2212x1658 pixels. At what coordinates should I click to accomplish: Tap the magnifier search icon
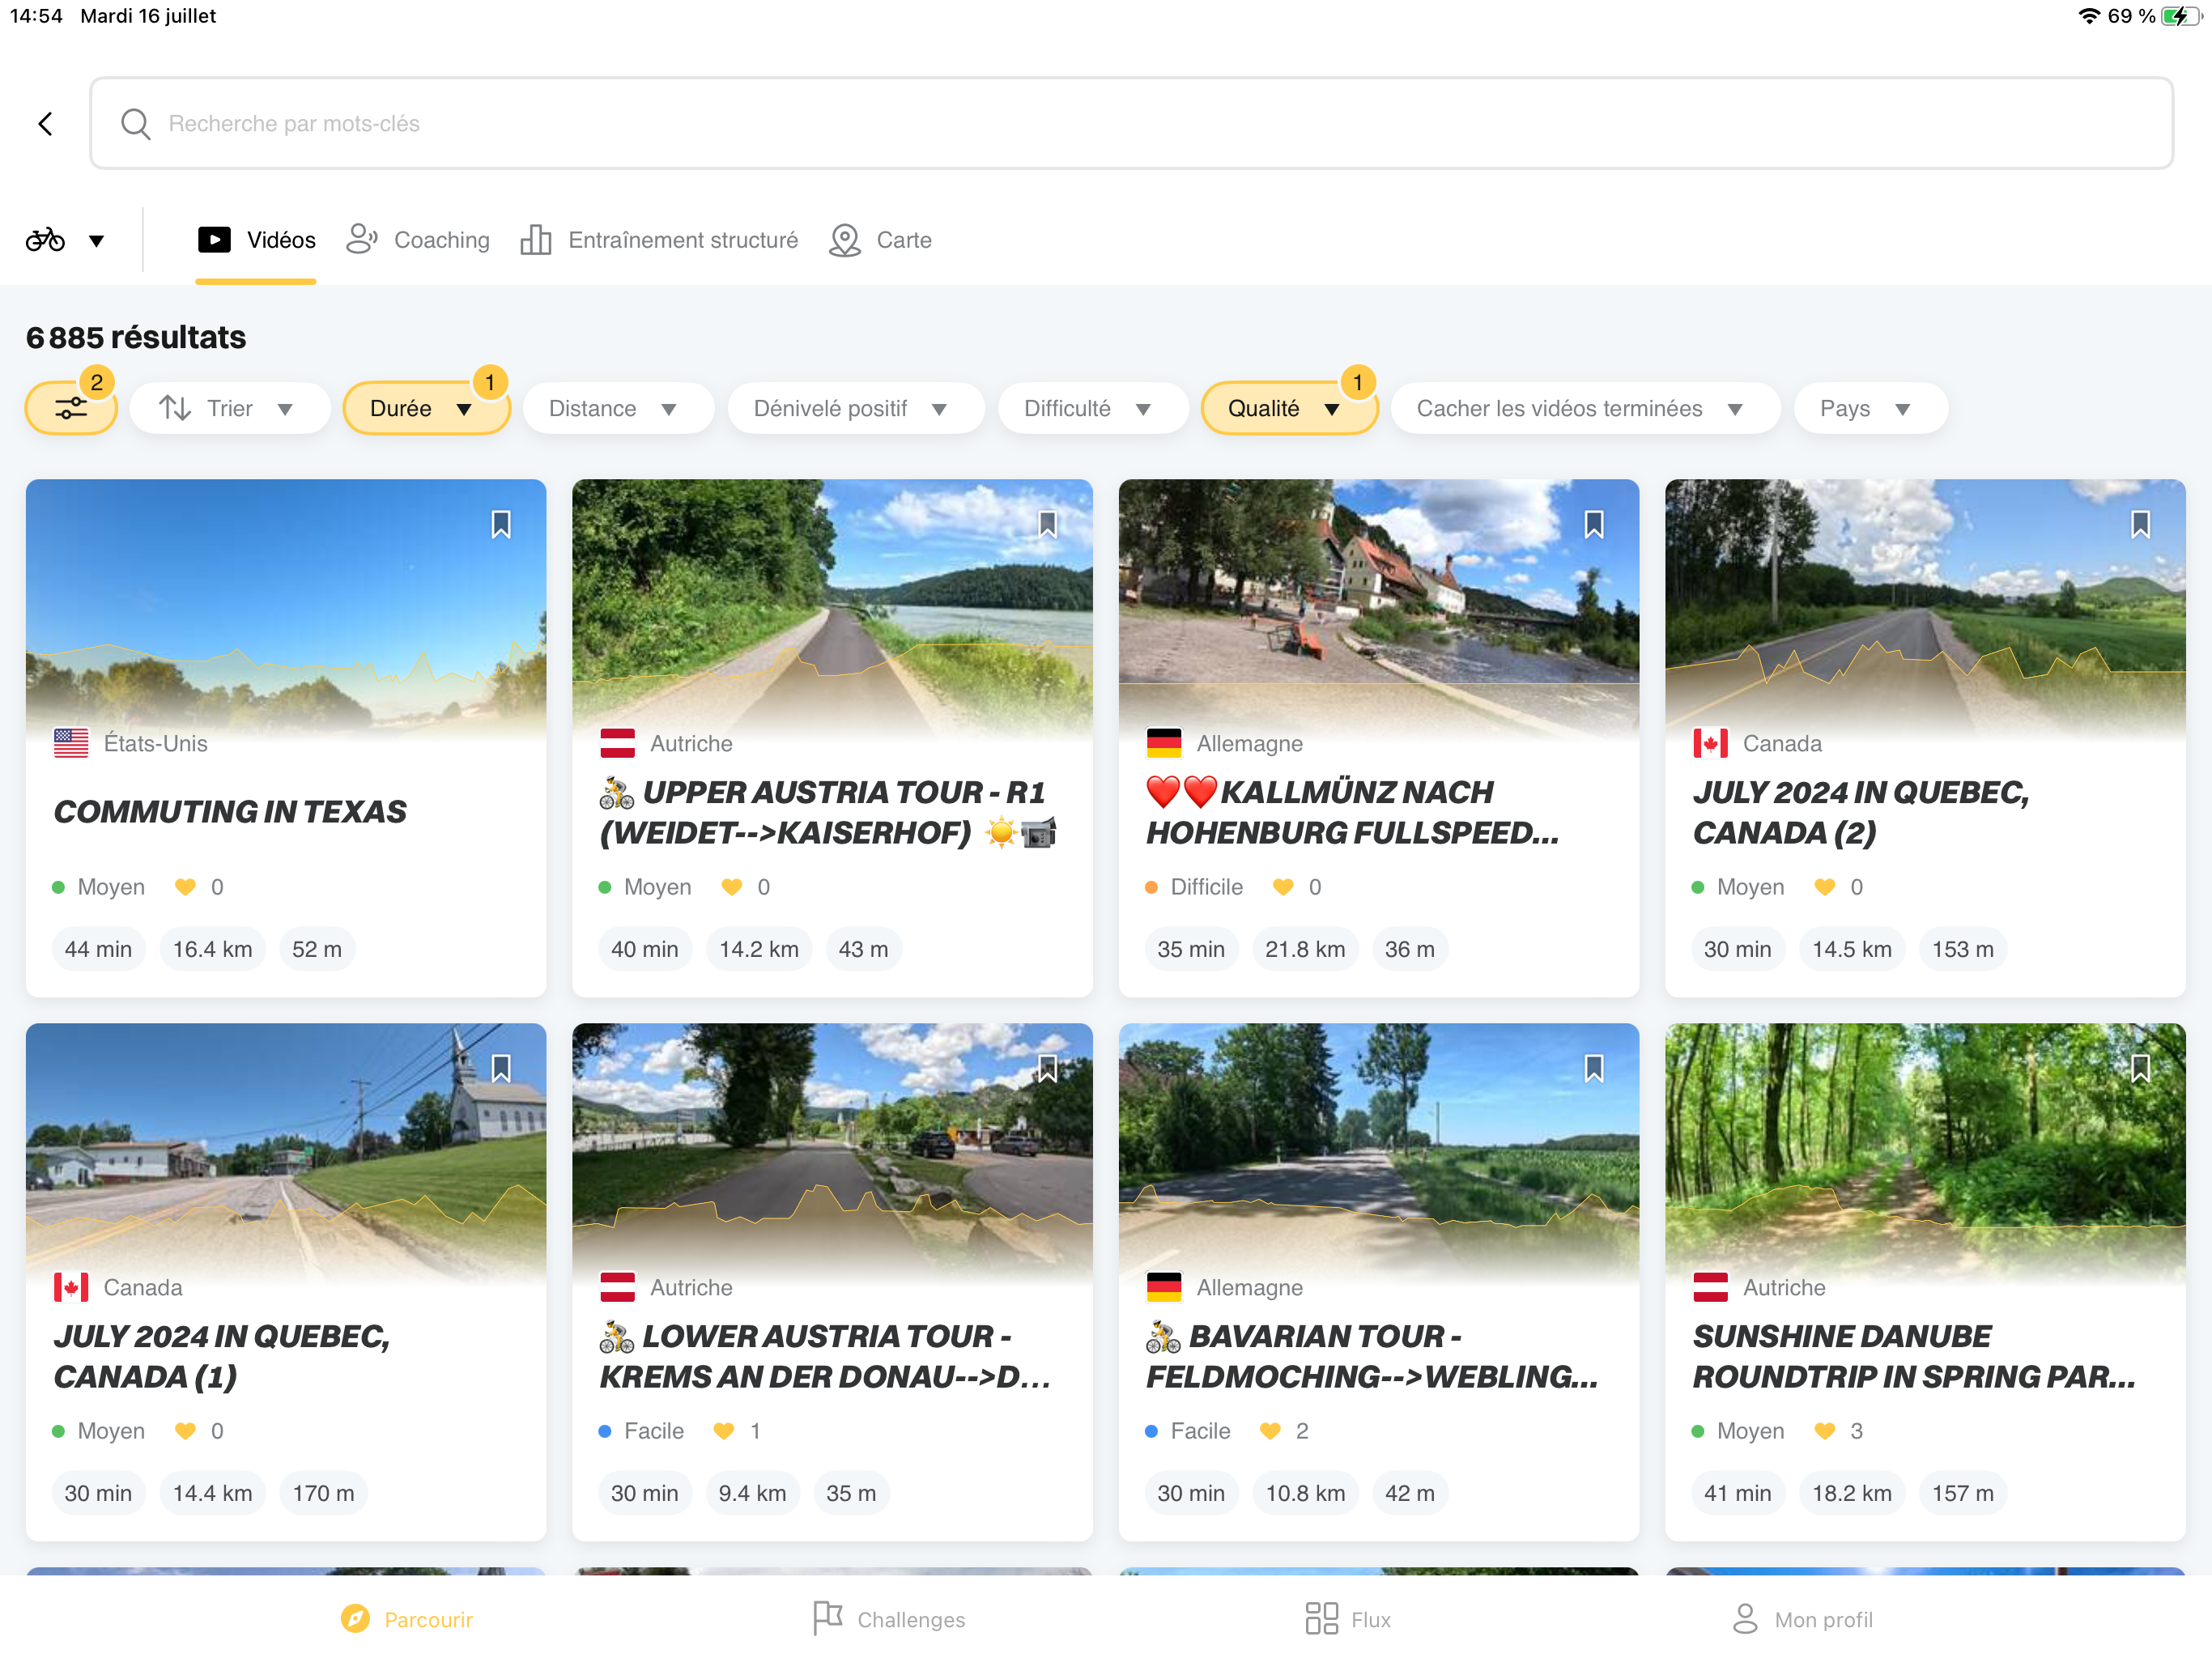point(135,124)
